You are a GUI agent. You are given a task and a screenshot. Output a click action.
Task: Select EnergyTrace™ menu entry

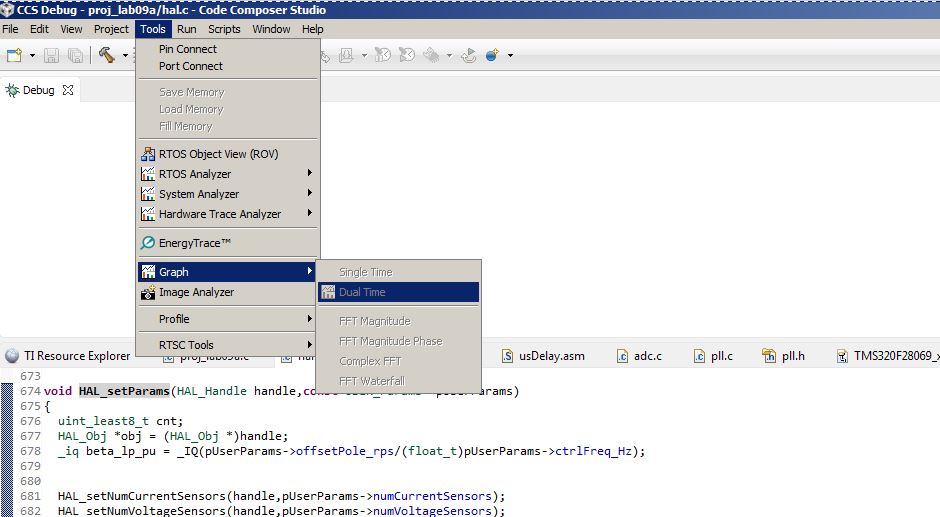pyautogui.click(x=228, y=243)
